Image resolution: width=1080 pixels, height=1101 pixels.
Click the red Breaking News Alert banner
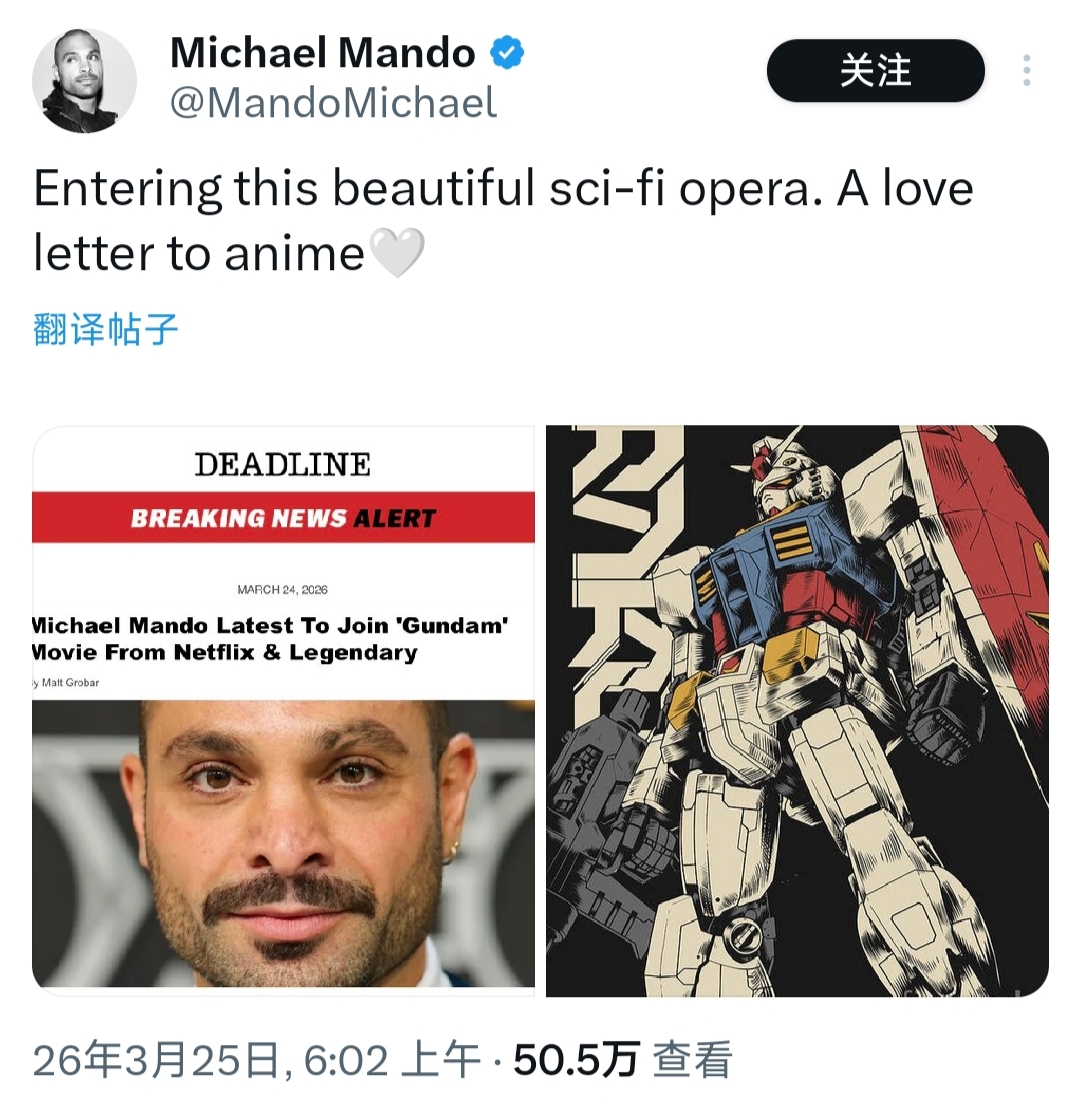pyautogui.click(x=284, y=517)
